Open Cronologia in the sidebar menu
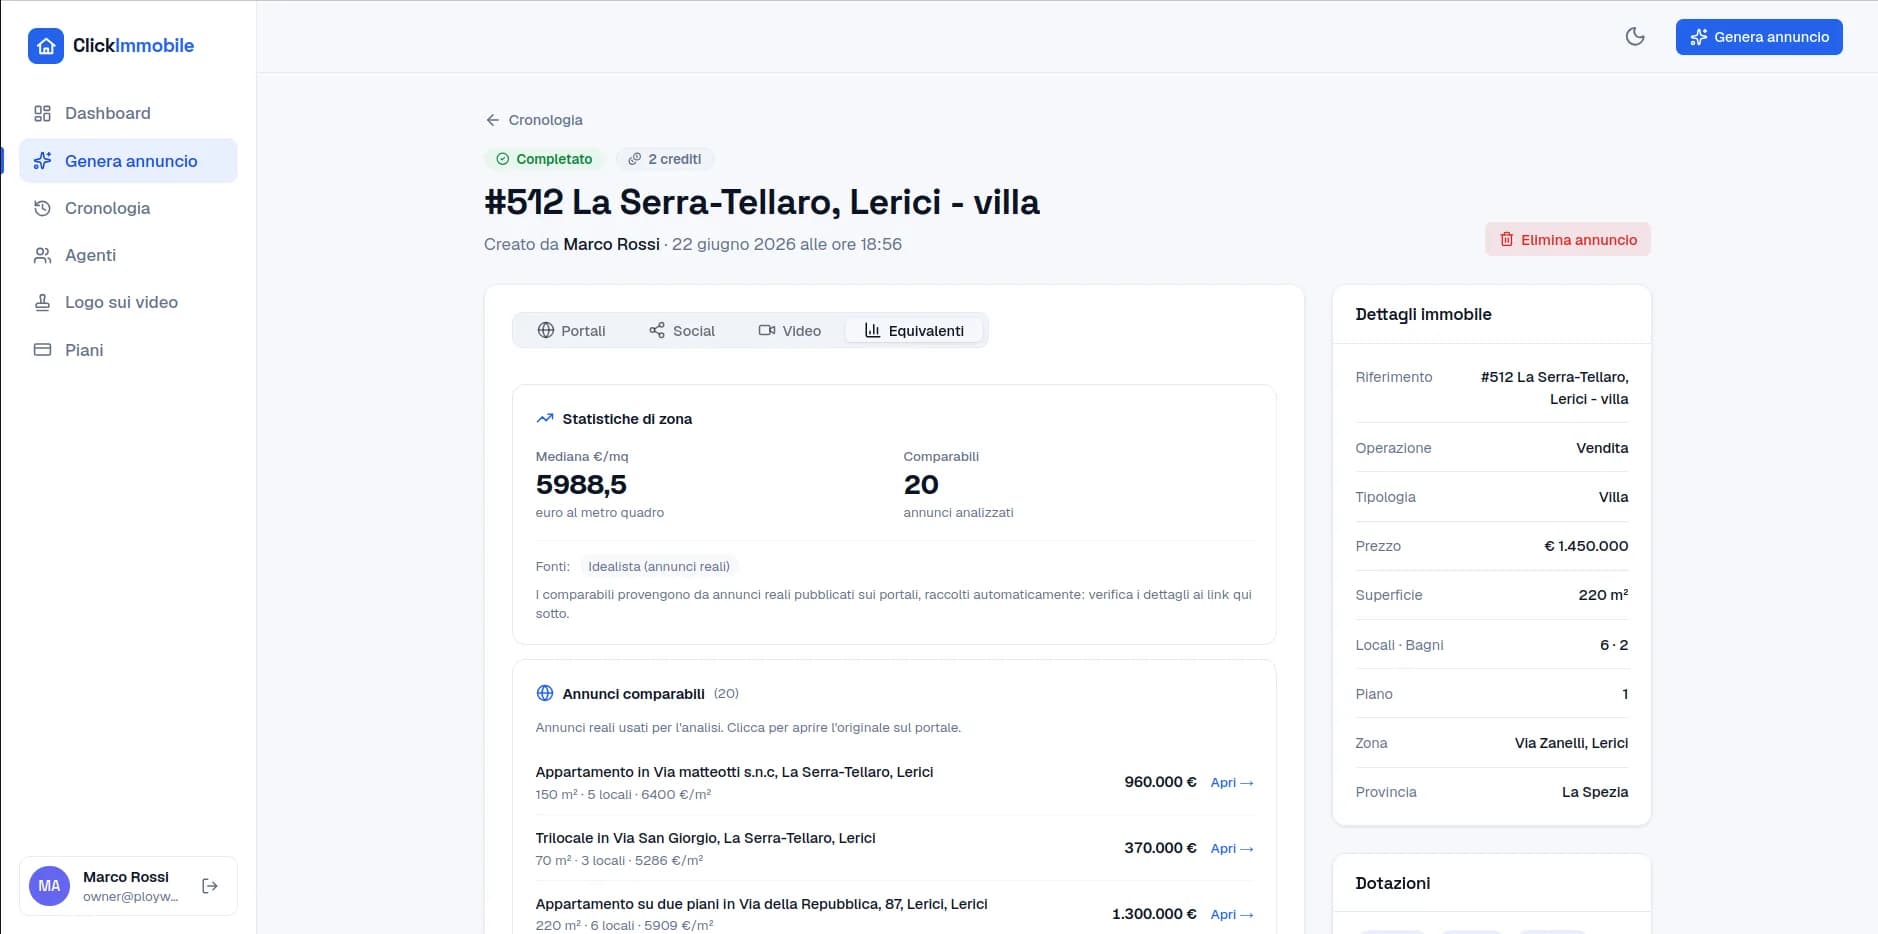This screenshot has height=934, width=1878. point(128,208)
